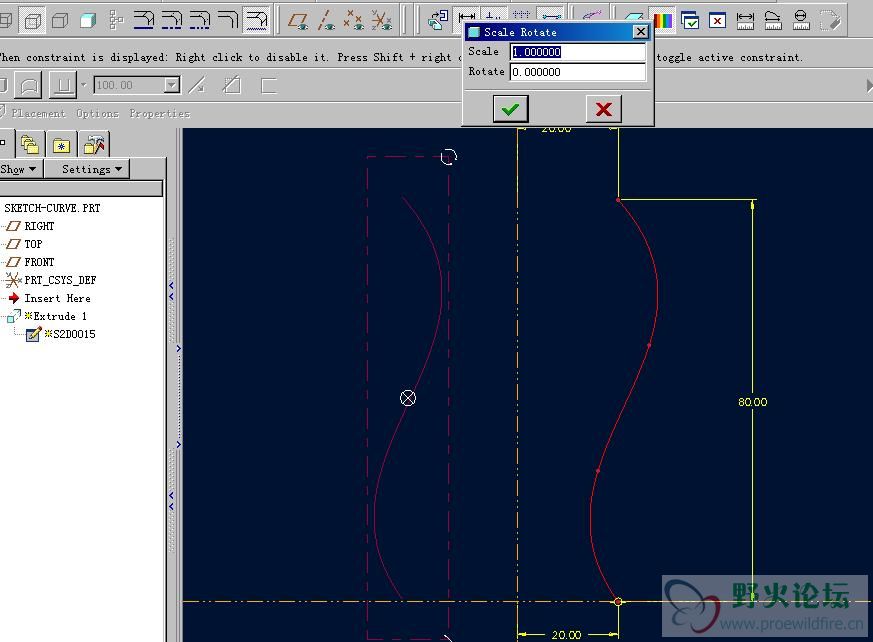Click the wavy underline corner style icon
Screen dimensions: 873x642
pyautogui.click(x=256, y=20)
